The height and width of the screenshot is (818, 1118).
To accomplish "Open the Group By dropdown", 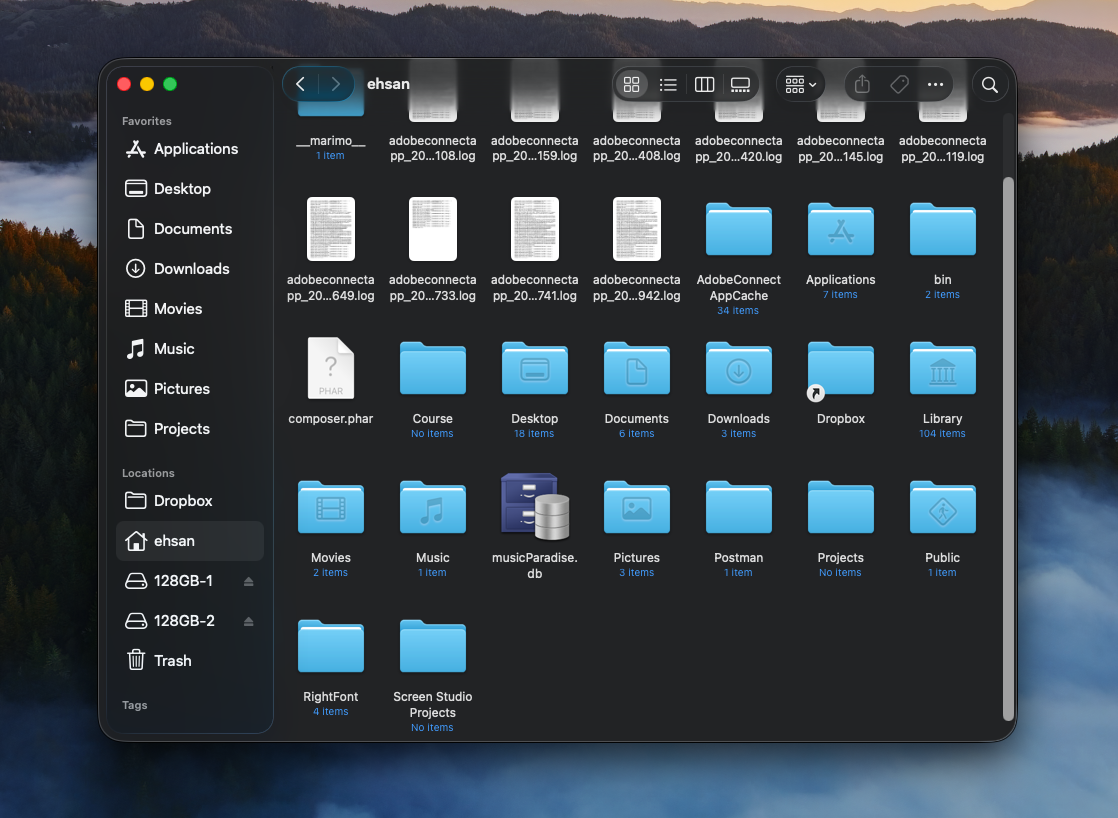I will (801, 85).
